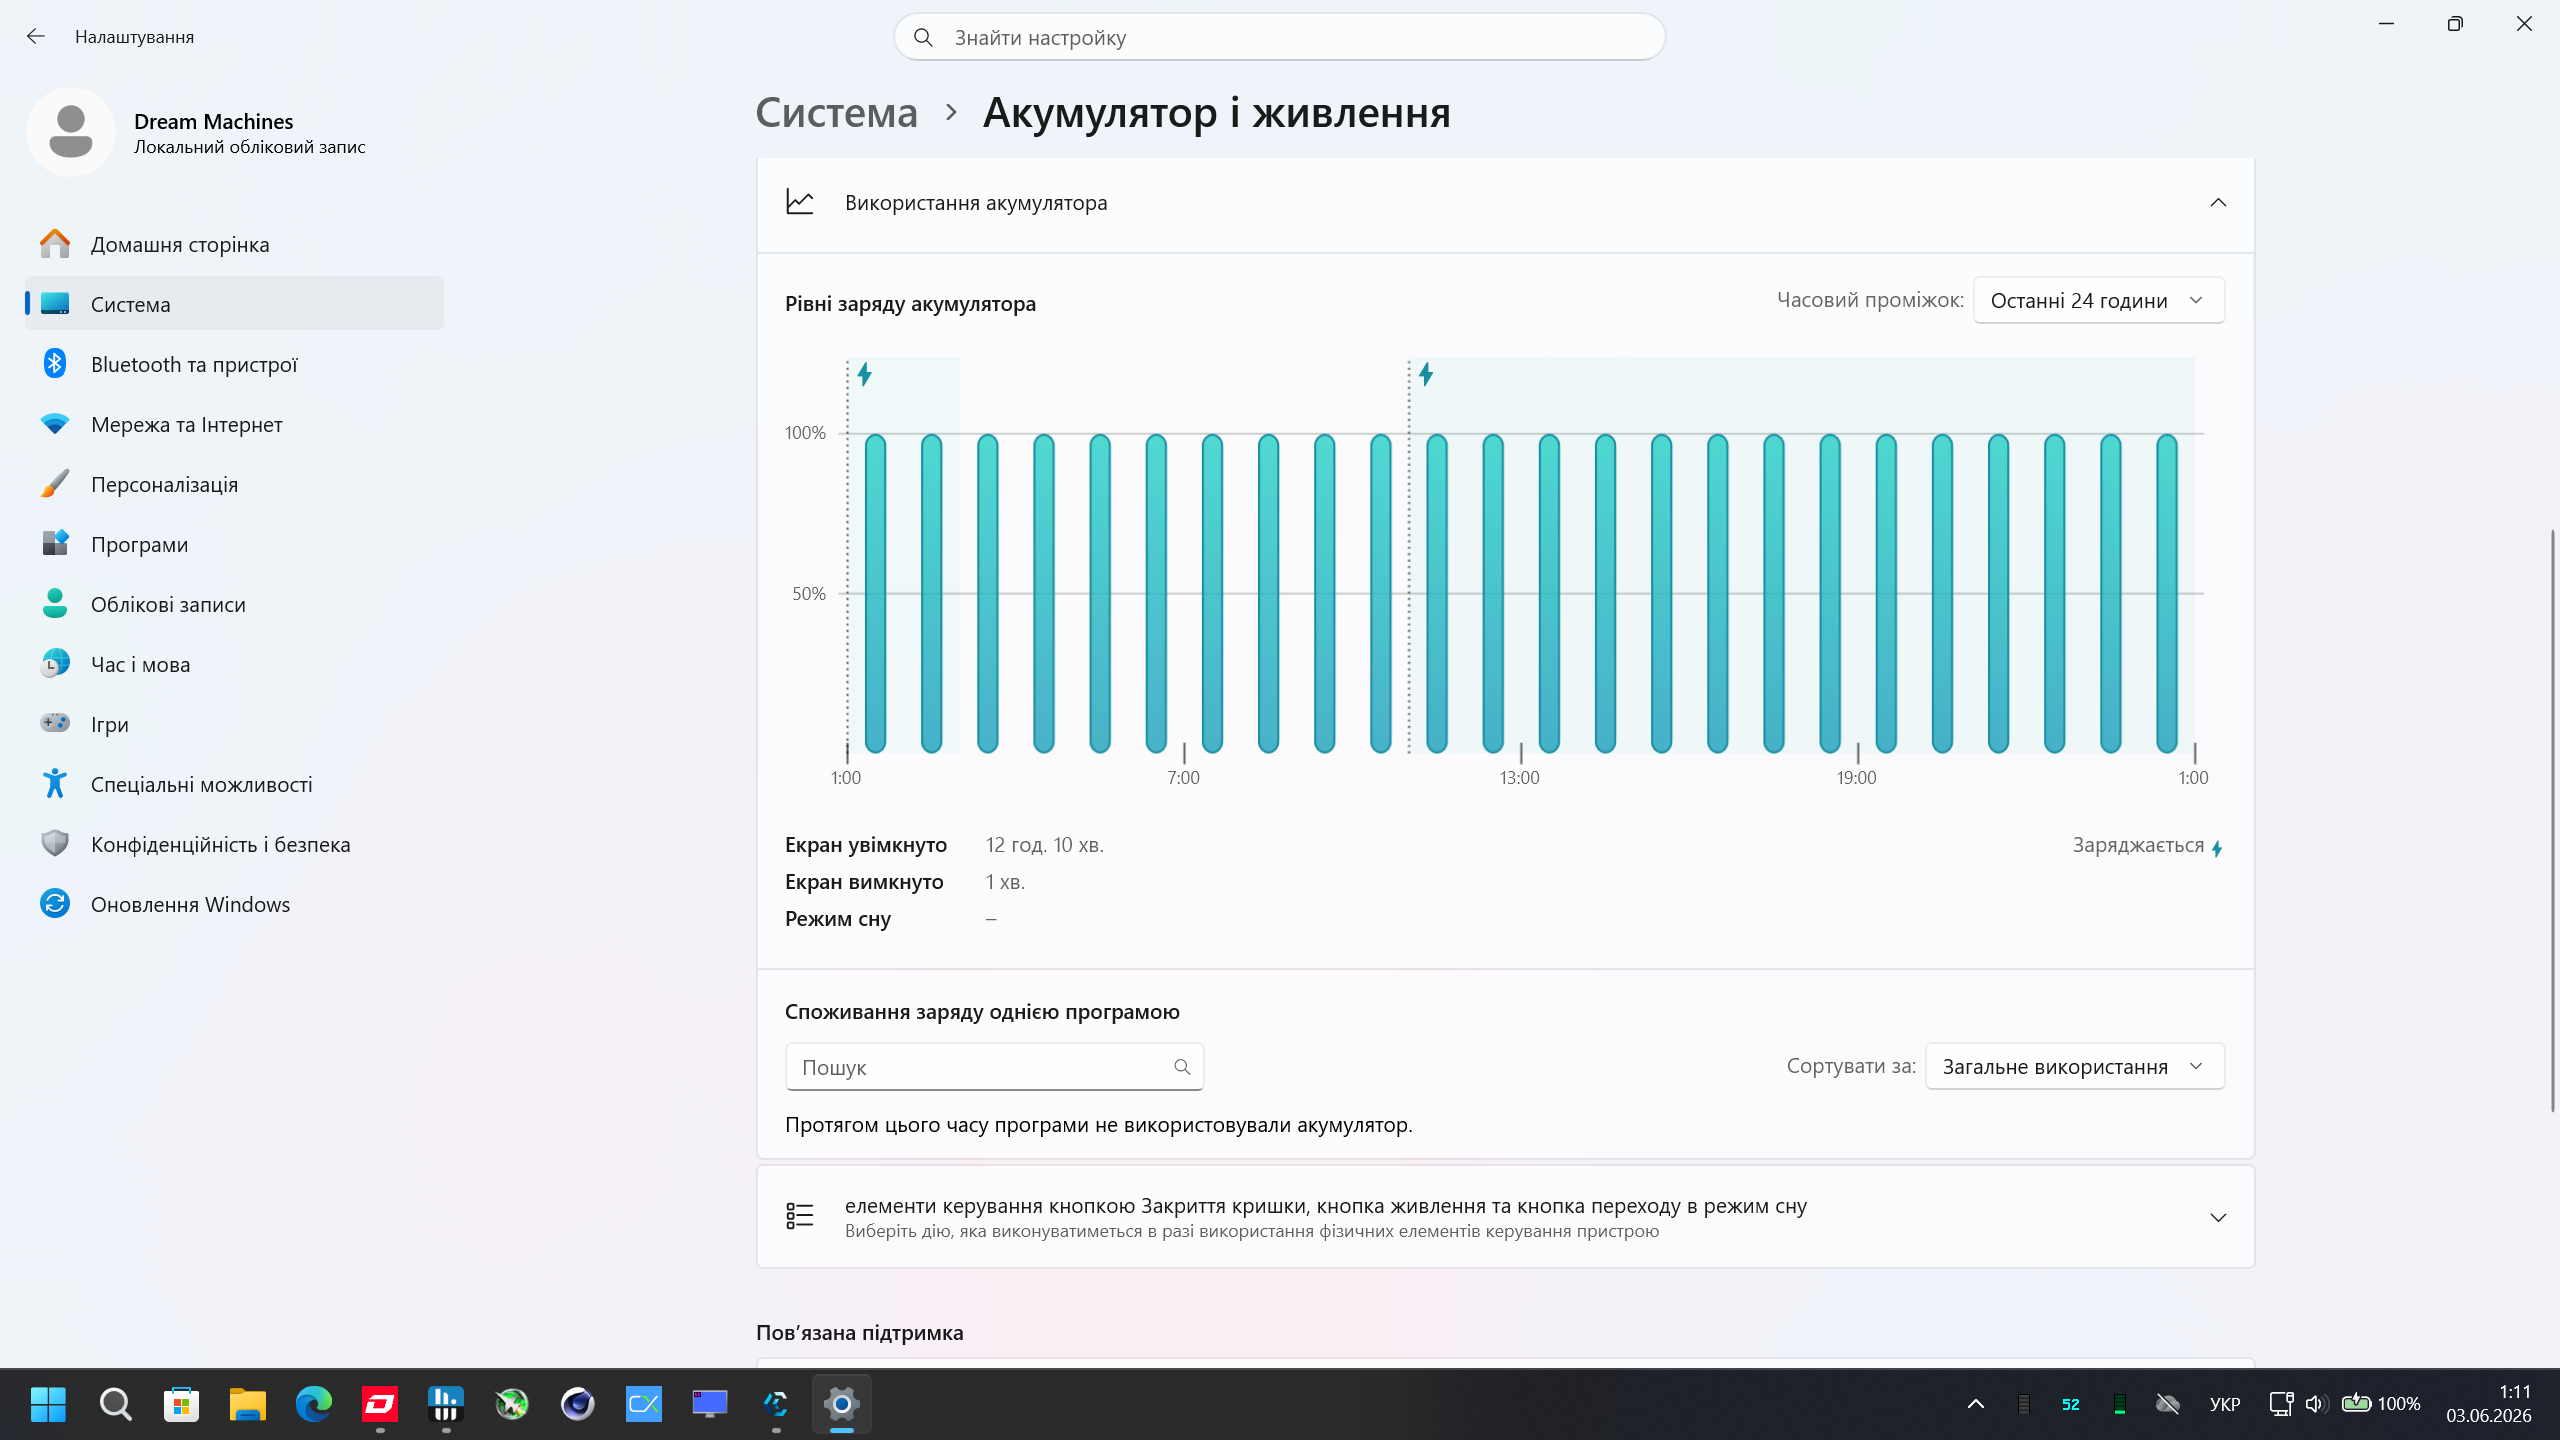Open Сортувати за dropdown Загальне використання
The height and width of the screenshot is (1440, 2560).
tap(2074, 1066)
